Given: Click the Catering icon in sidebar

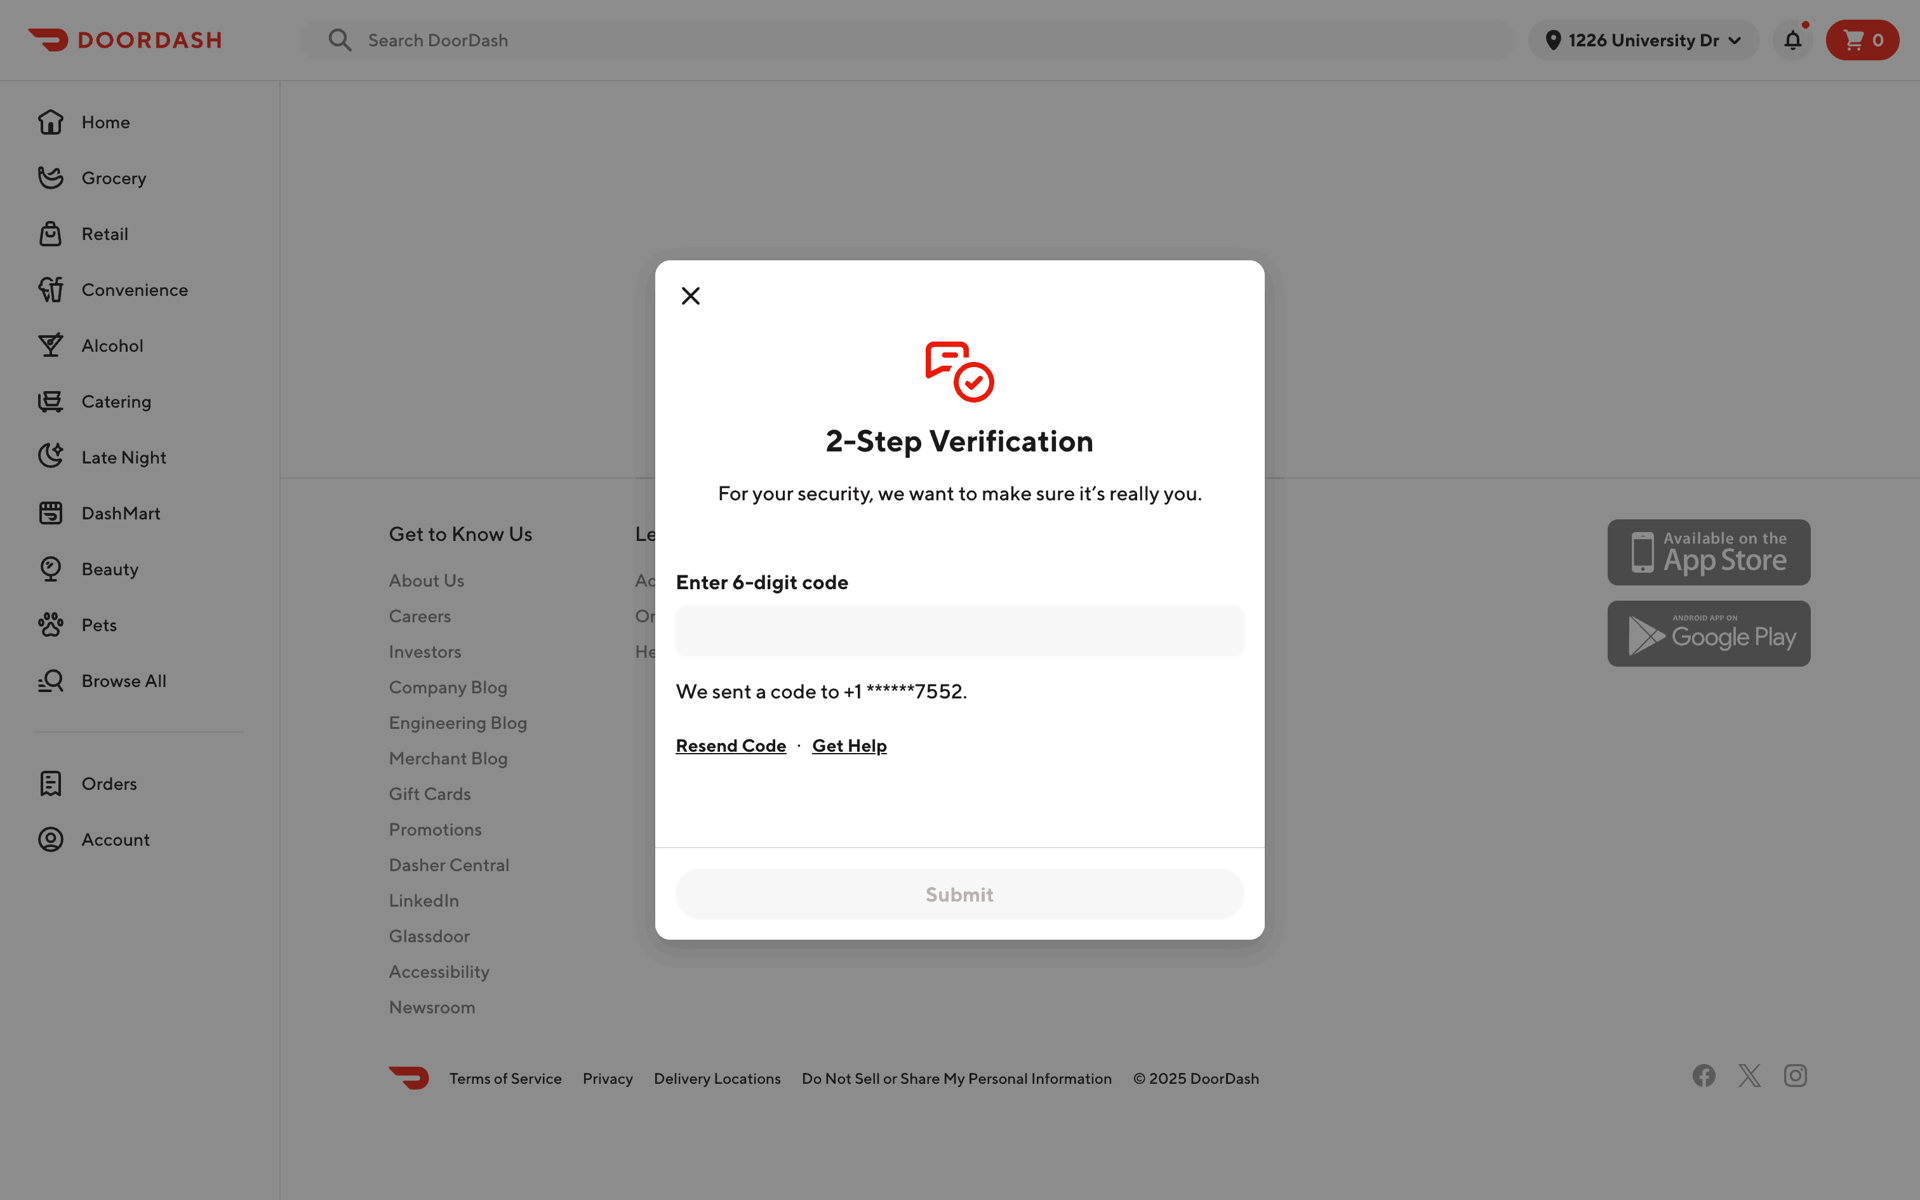Looking at the screenshot, I should (x=51, y=401).
